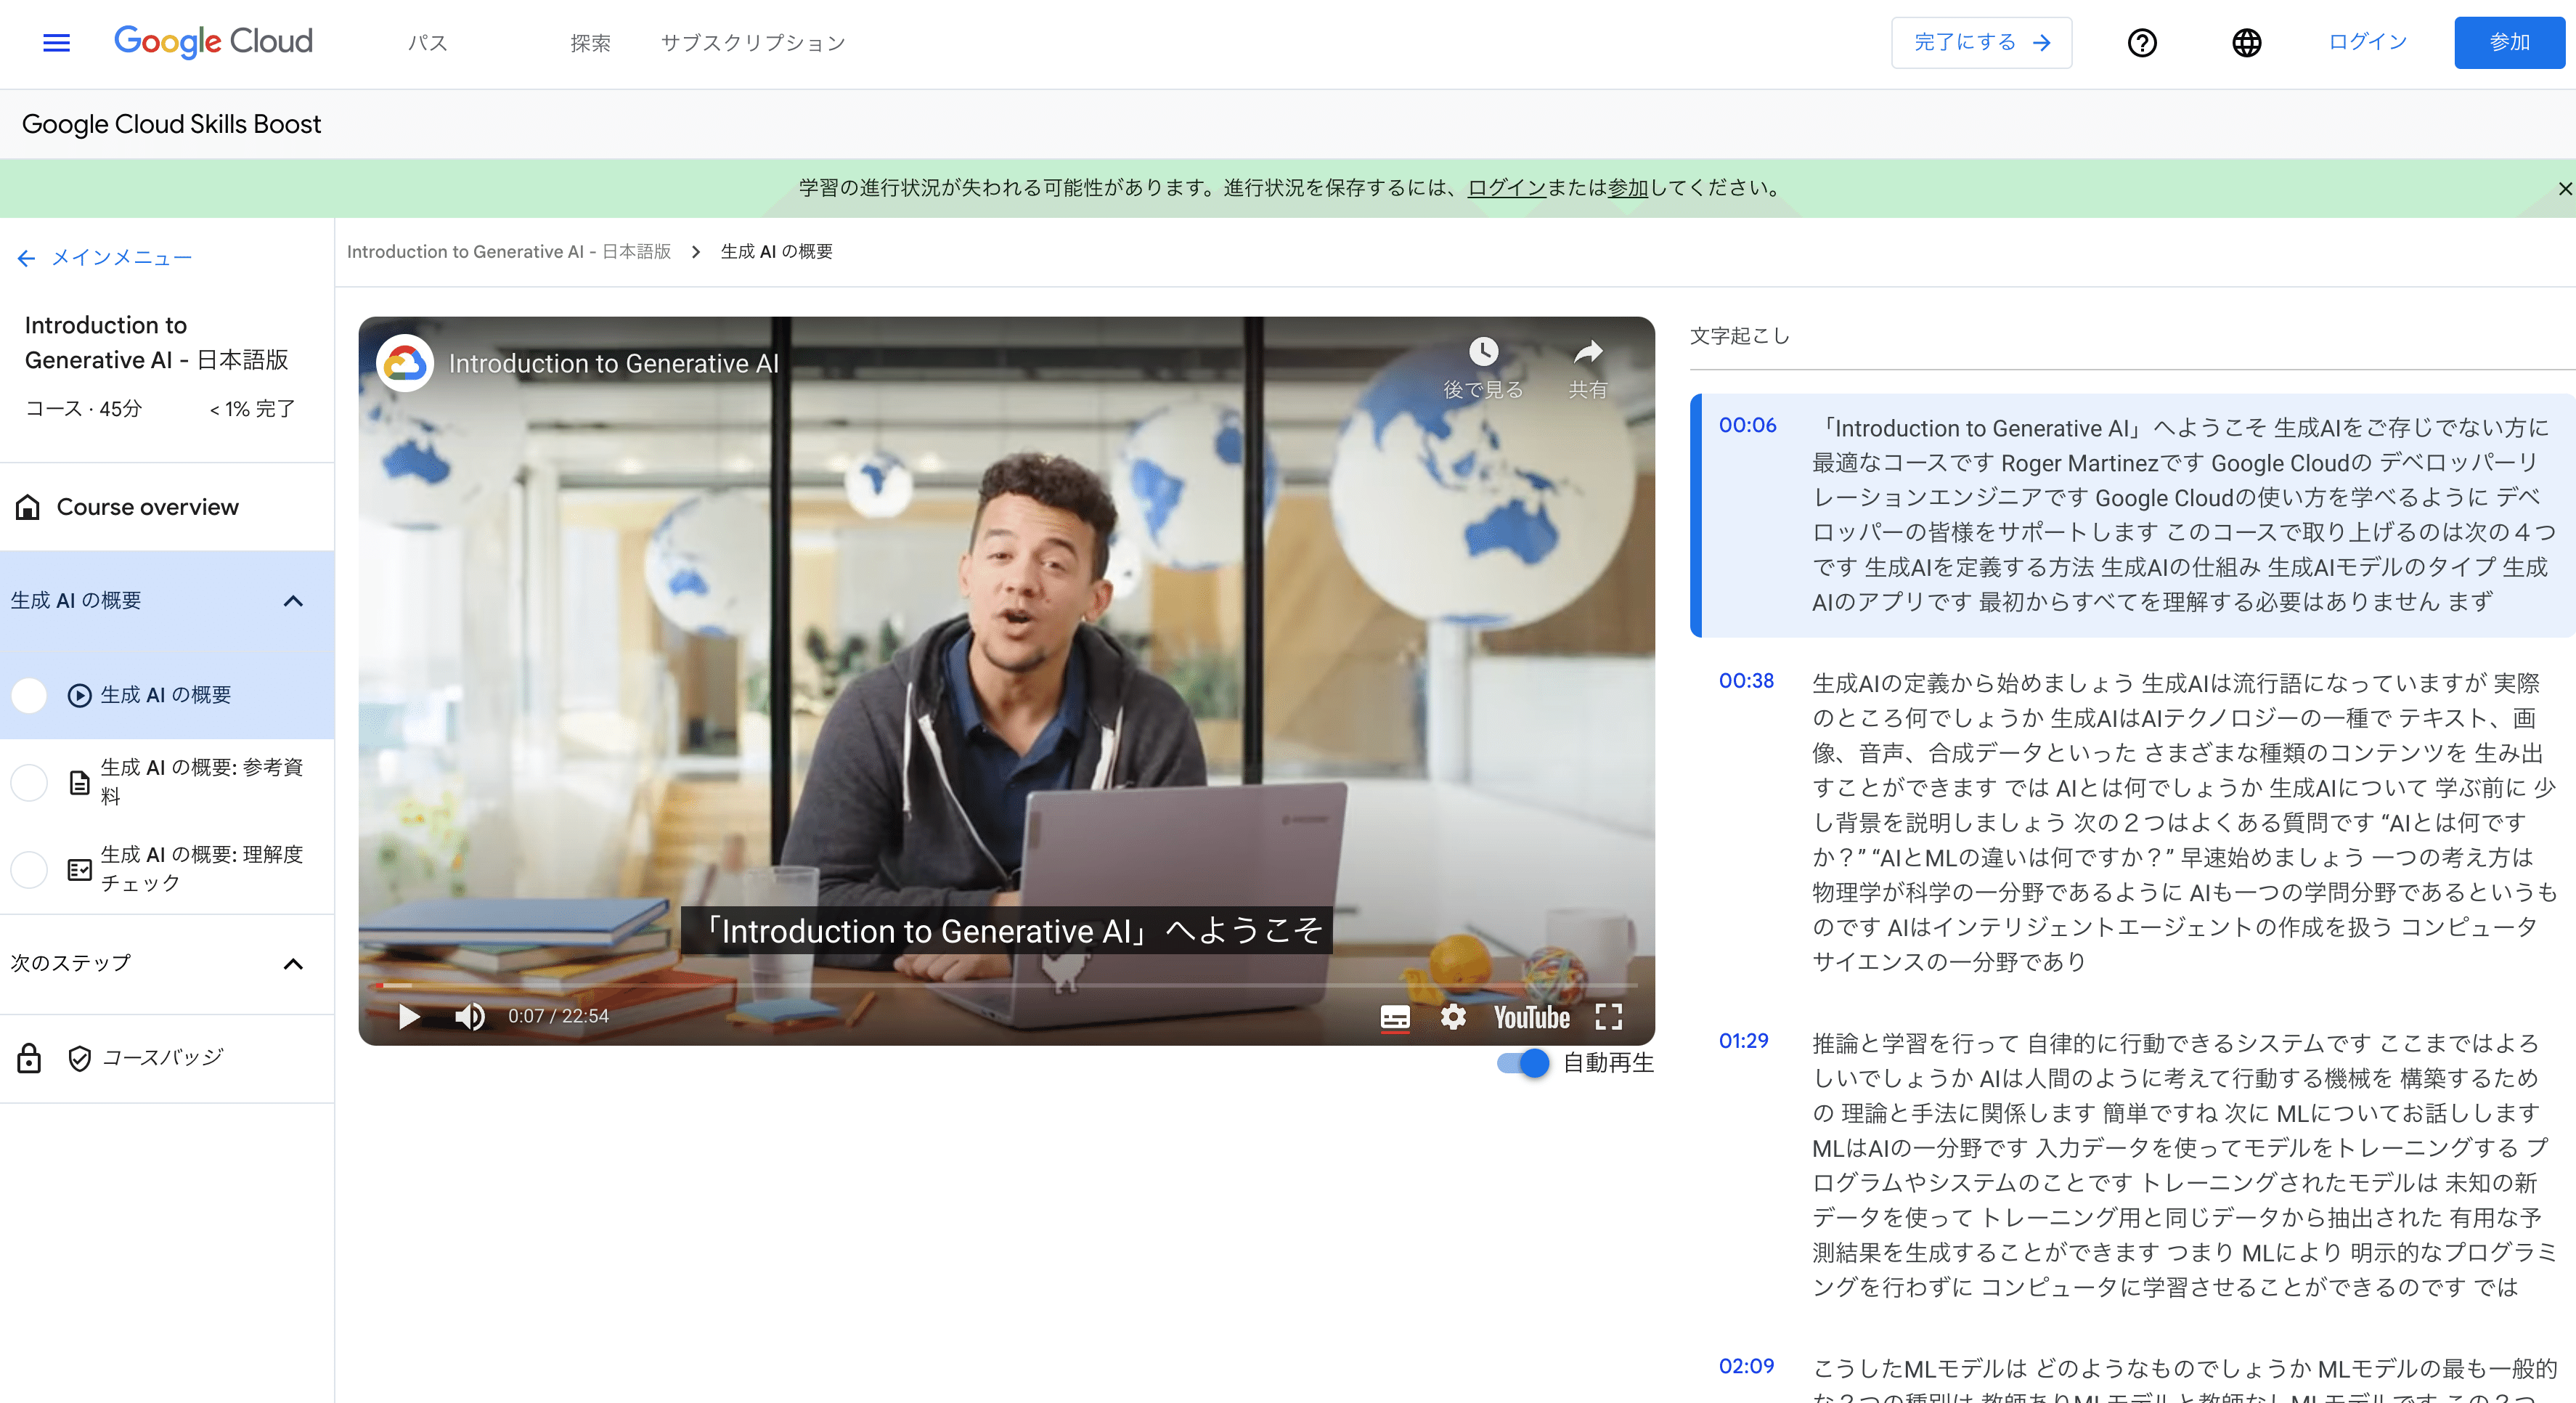Enter fullscreen video mode
The height and width of the screenshot is (1403, 2576).
tap(1608, 1017)
